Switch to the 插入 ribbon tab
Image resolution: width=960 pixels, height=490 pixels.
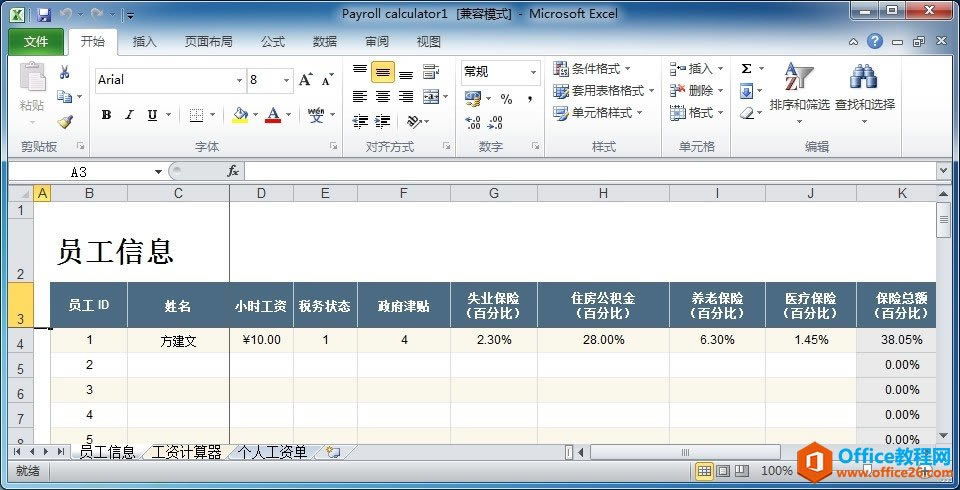pos(144,42)
